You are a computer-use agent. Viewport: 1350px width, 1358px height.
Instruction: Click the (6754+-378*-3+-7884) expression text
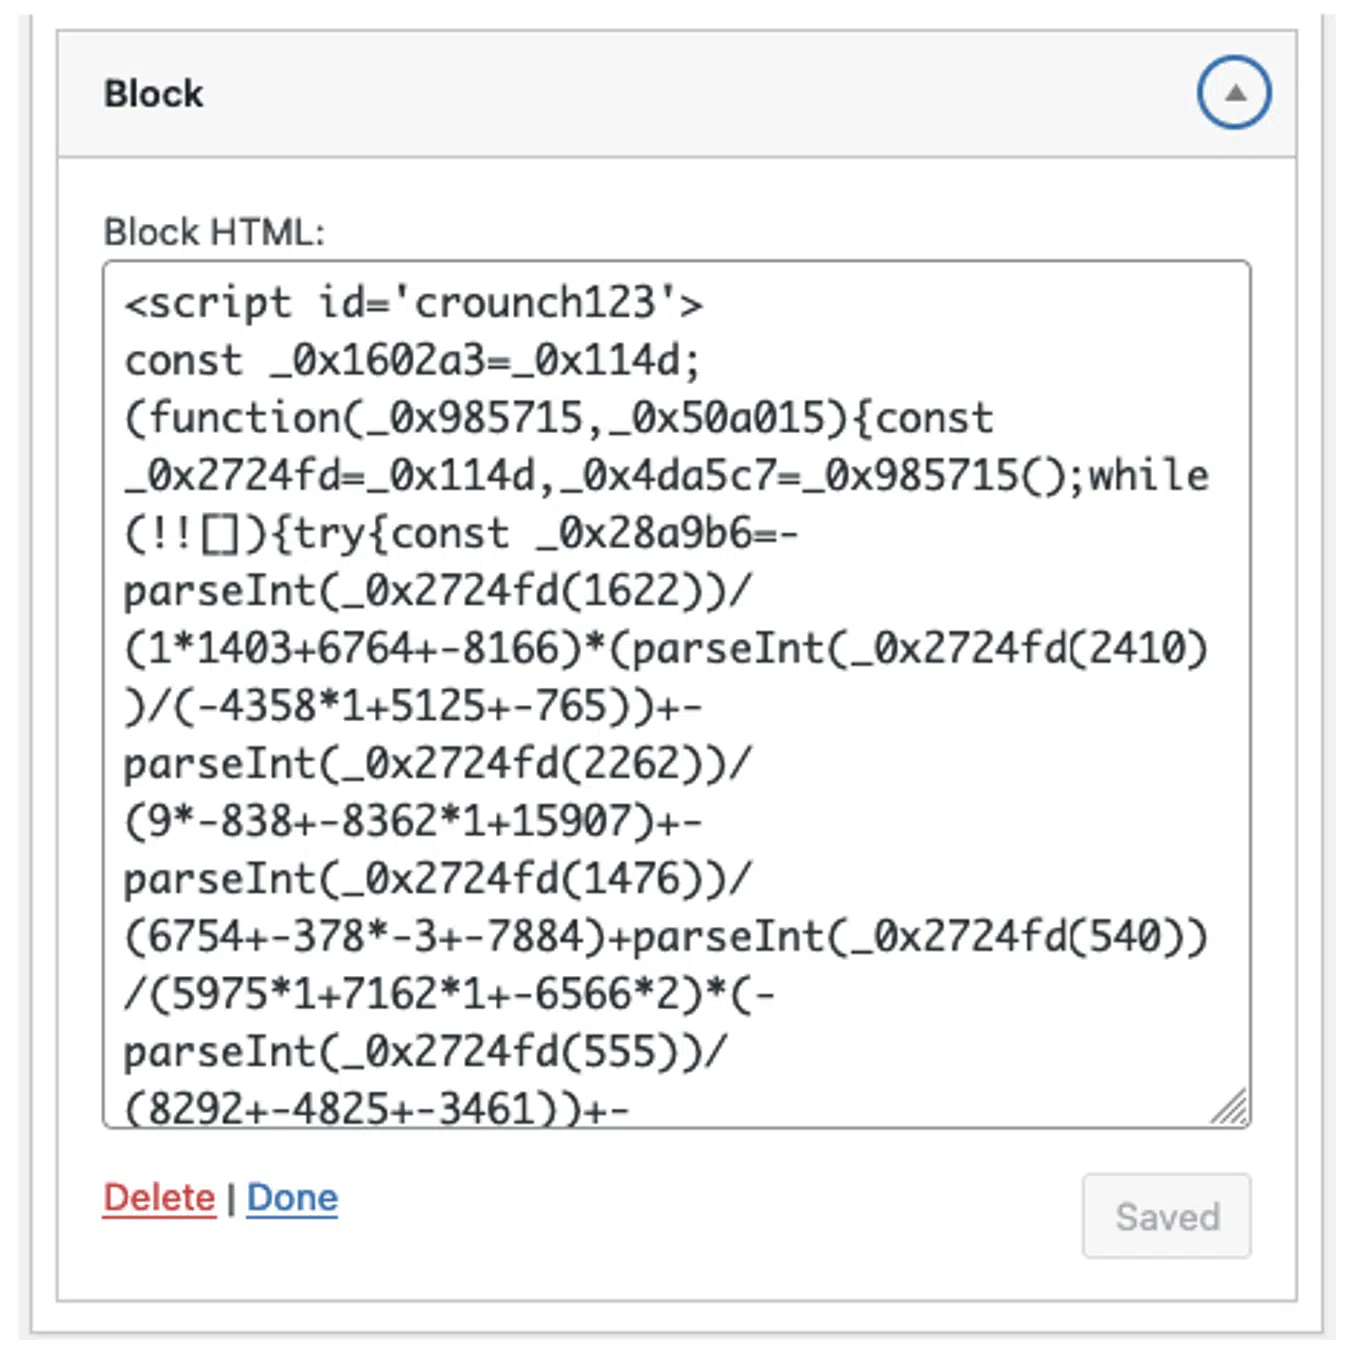pyautogui.click(x=366, y=938)
